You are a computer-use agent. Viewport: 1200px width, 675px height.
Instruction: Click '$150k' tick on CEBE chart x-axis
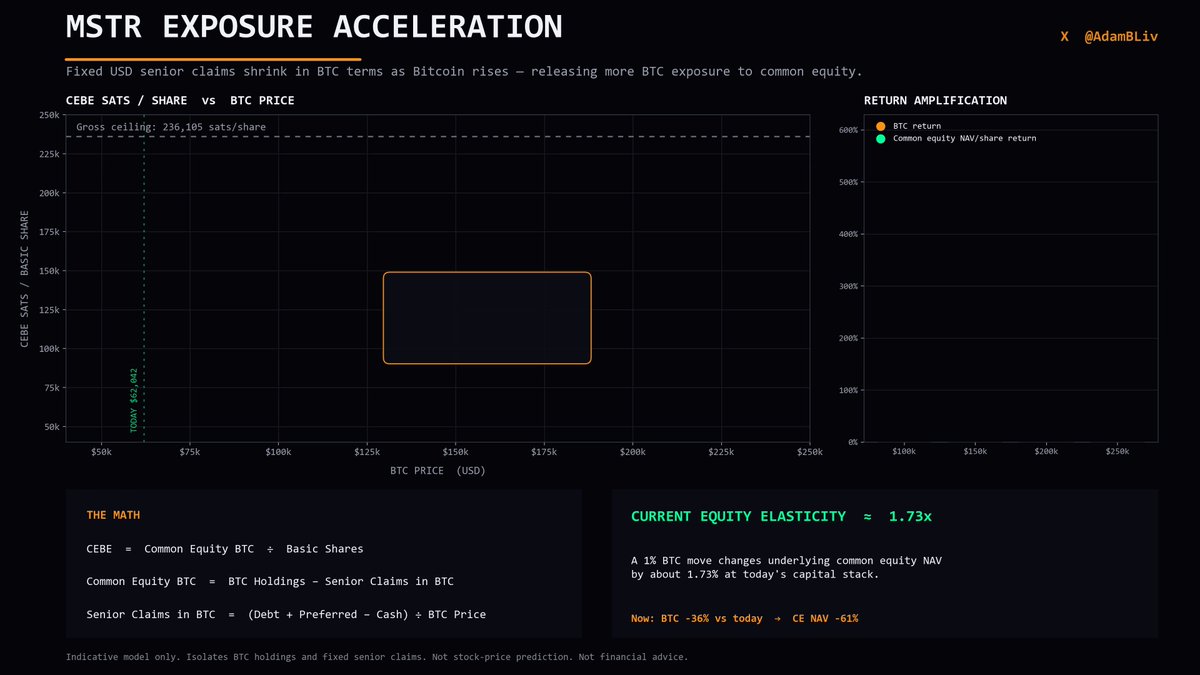tap(455, 453)
